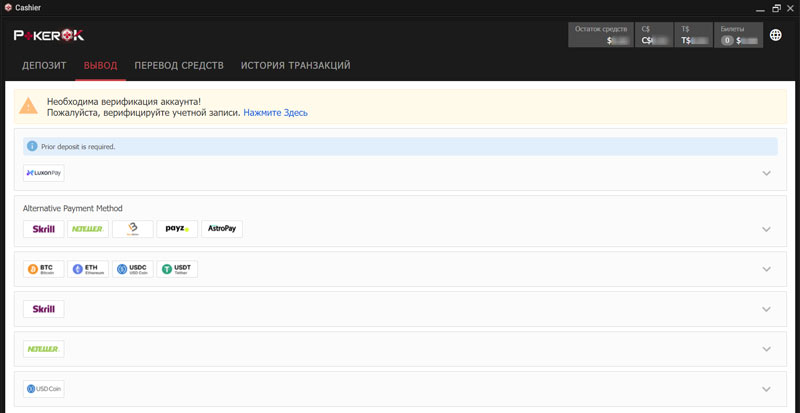Select the USDC crypto option

132,269
